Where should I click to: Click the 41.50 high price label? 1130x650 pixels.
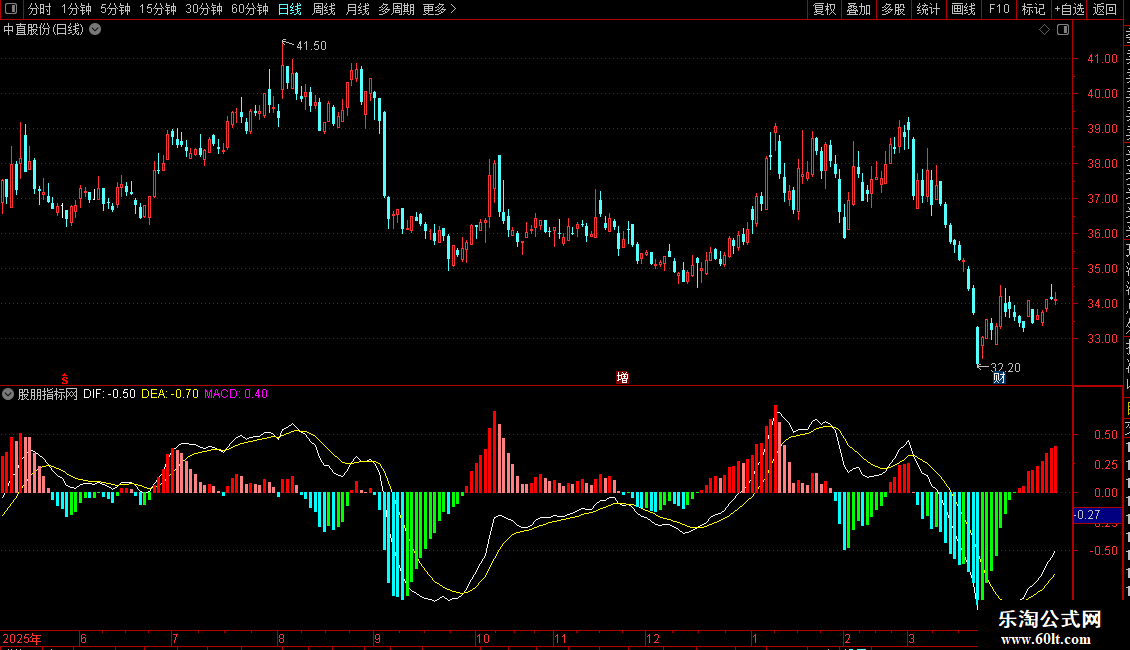[x=311, y=45]
